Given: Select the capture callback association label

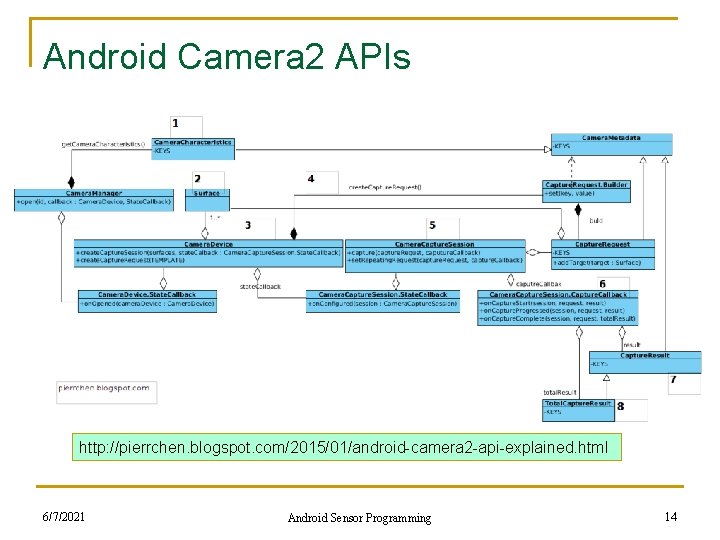Looking at the screenshot, I should point(539,284).
